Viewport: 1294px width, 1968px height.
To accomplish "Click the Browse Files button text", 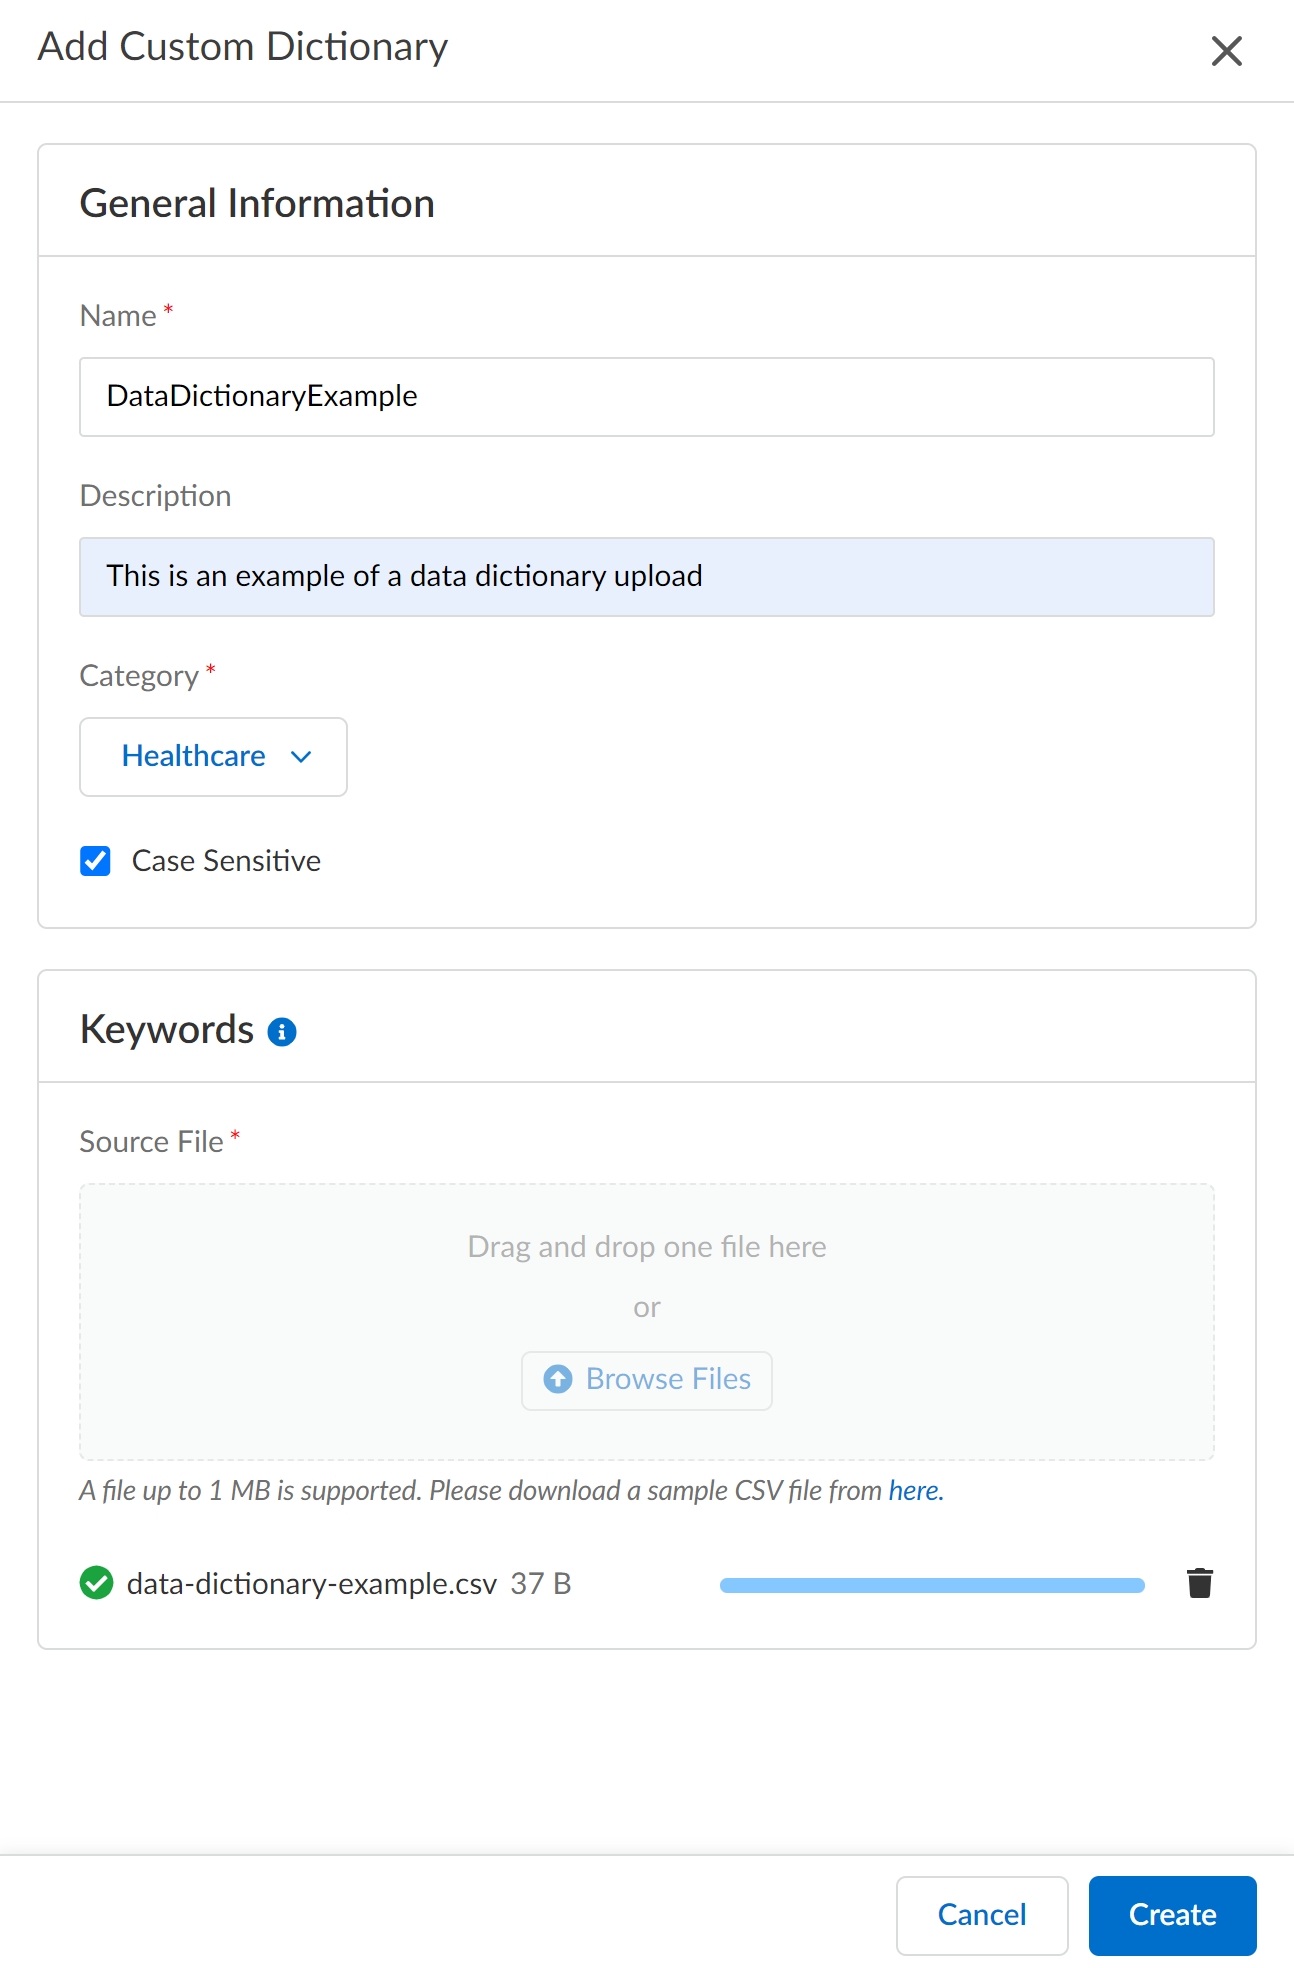I will click(668, 1379).
